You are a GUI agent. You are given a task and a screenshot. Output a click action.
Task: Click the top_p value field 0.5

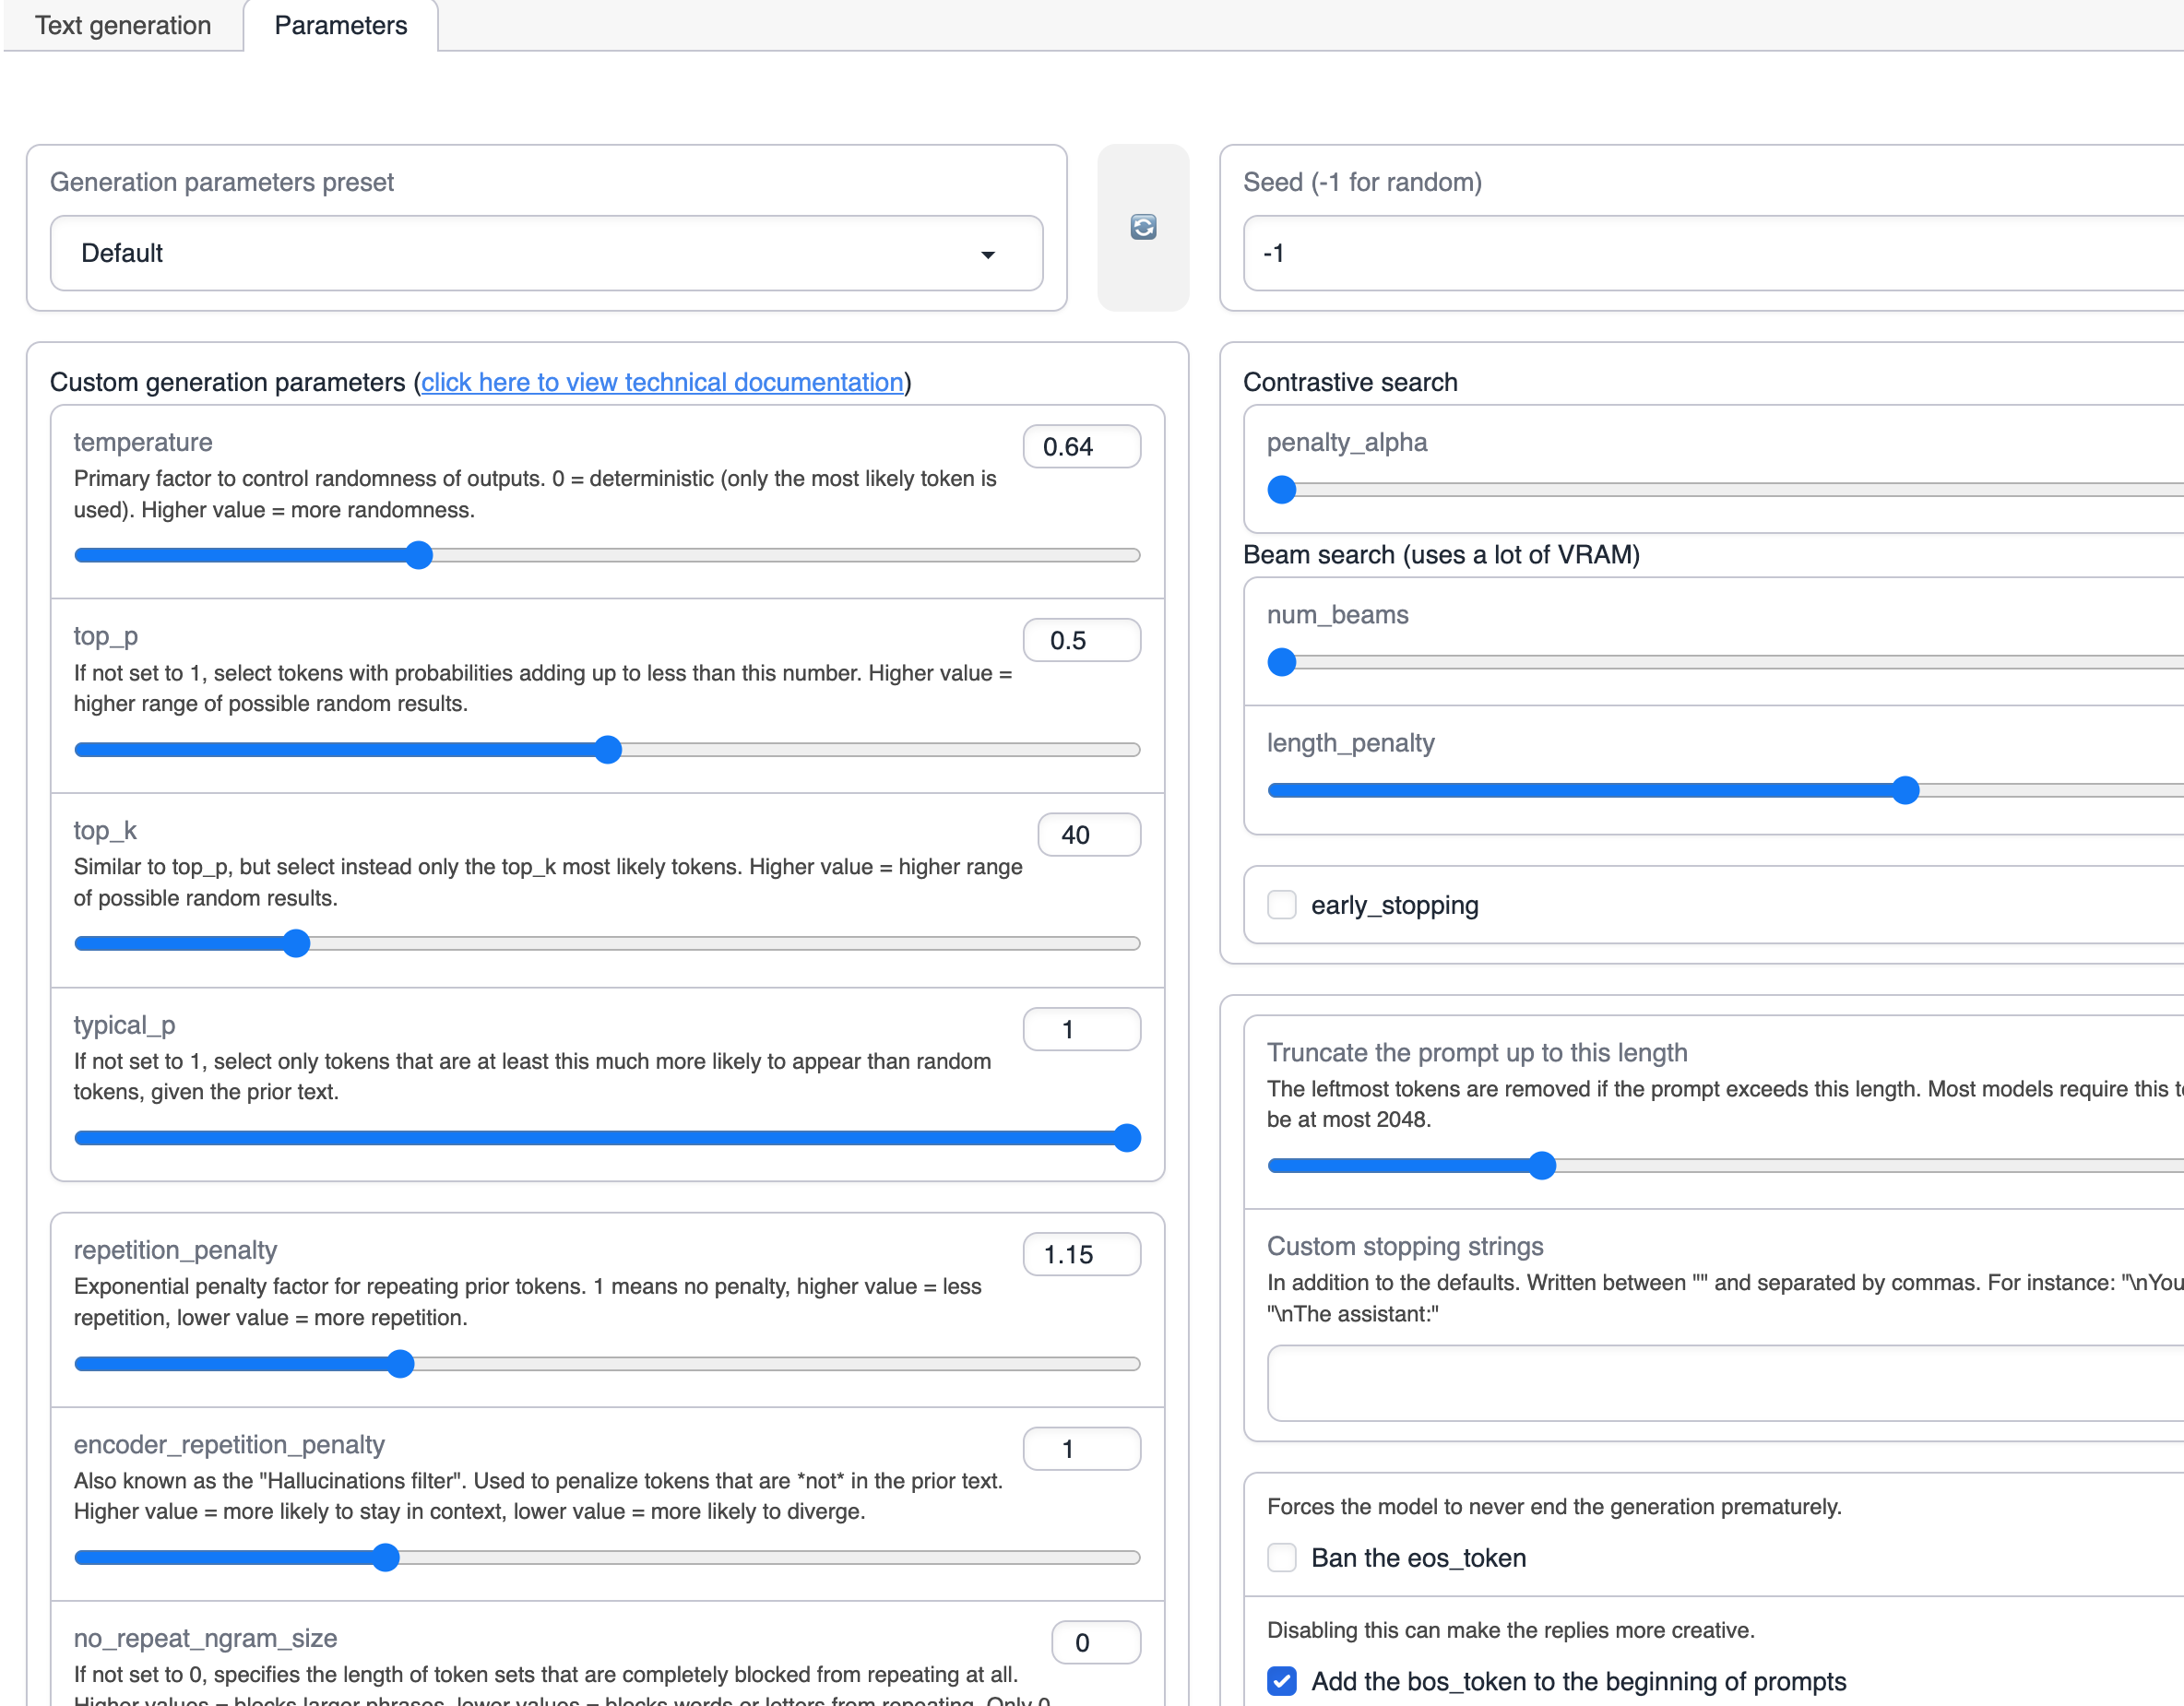[x=1082, y=640]
